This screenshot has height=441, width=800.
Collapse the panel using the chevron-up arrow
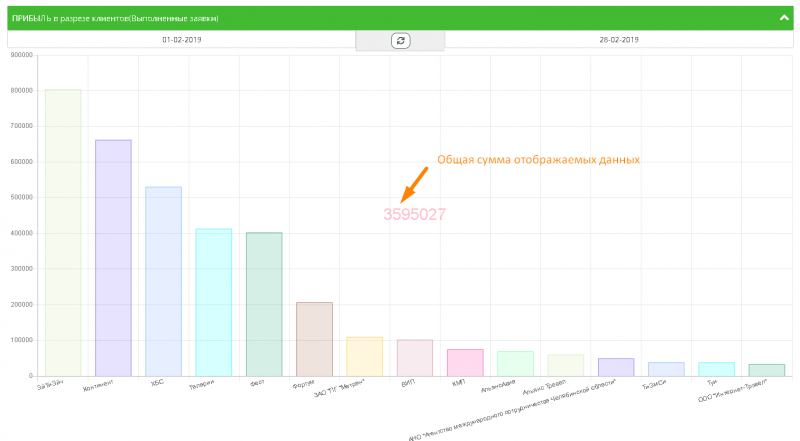pyautogui.click(x=785, y=18)
